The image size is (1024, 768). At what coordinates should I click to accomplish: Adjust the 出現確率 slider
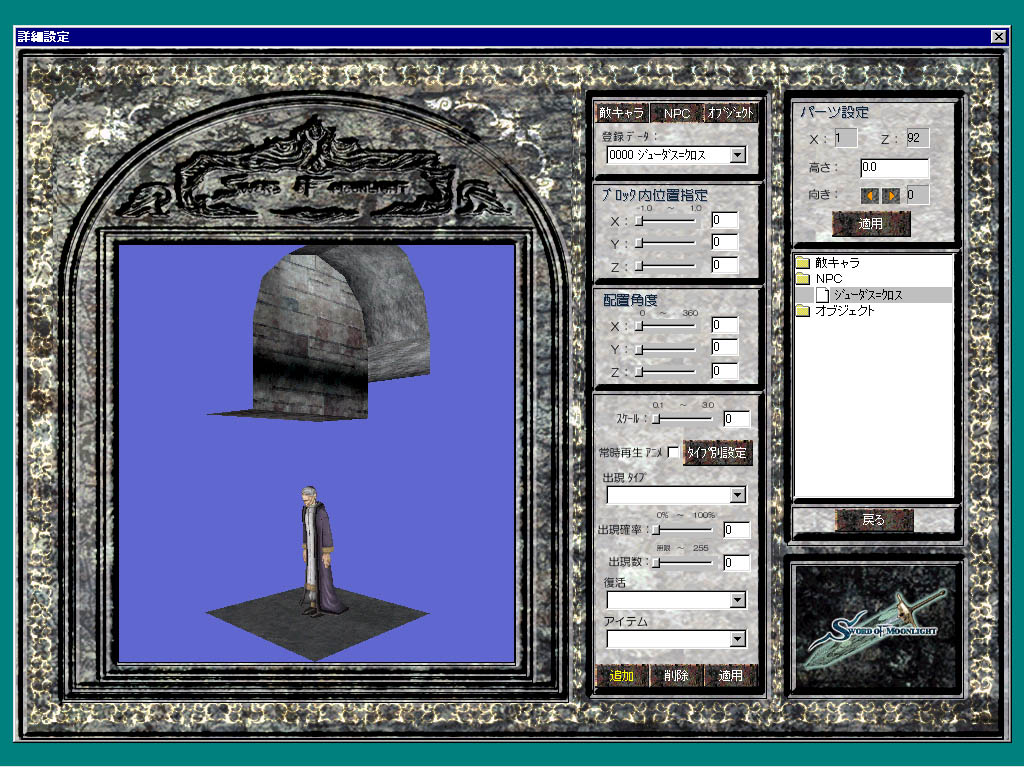pyautogui.click(x=682, y=530)
